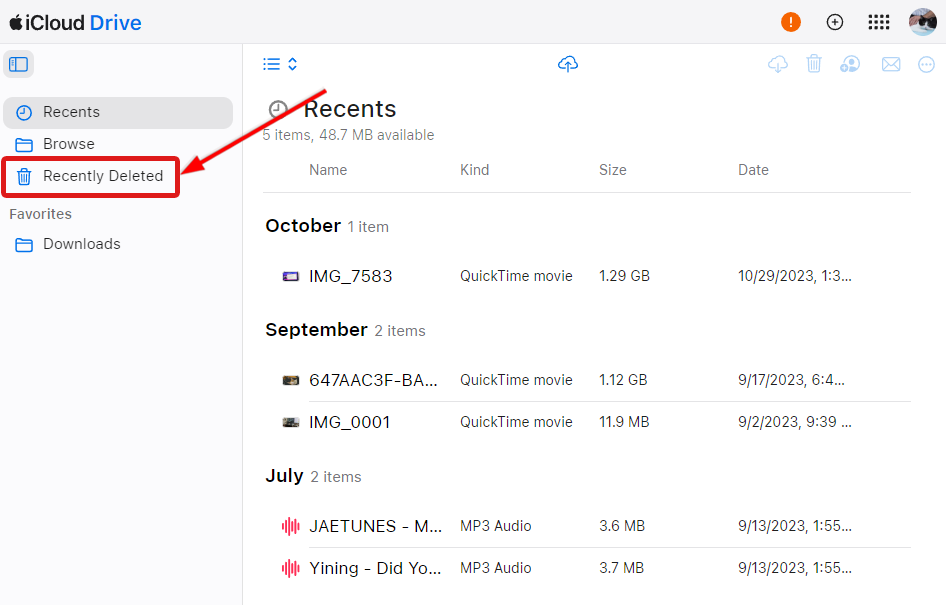Open the iCloud apps grid launcher
The height and width of the screenshot is (605, 946).
pyautogui.click(x=878, y=22)
